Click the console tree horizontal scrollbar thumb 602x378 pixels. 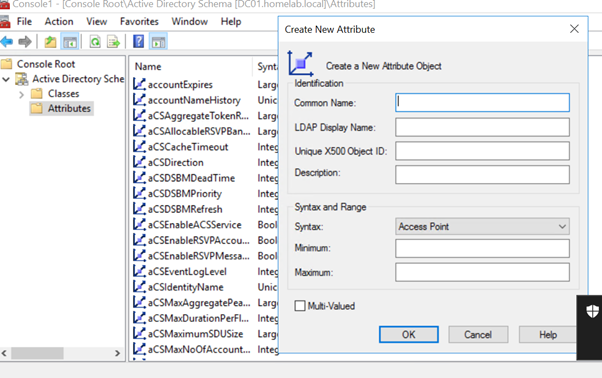point(37,353)
